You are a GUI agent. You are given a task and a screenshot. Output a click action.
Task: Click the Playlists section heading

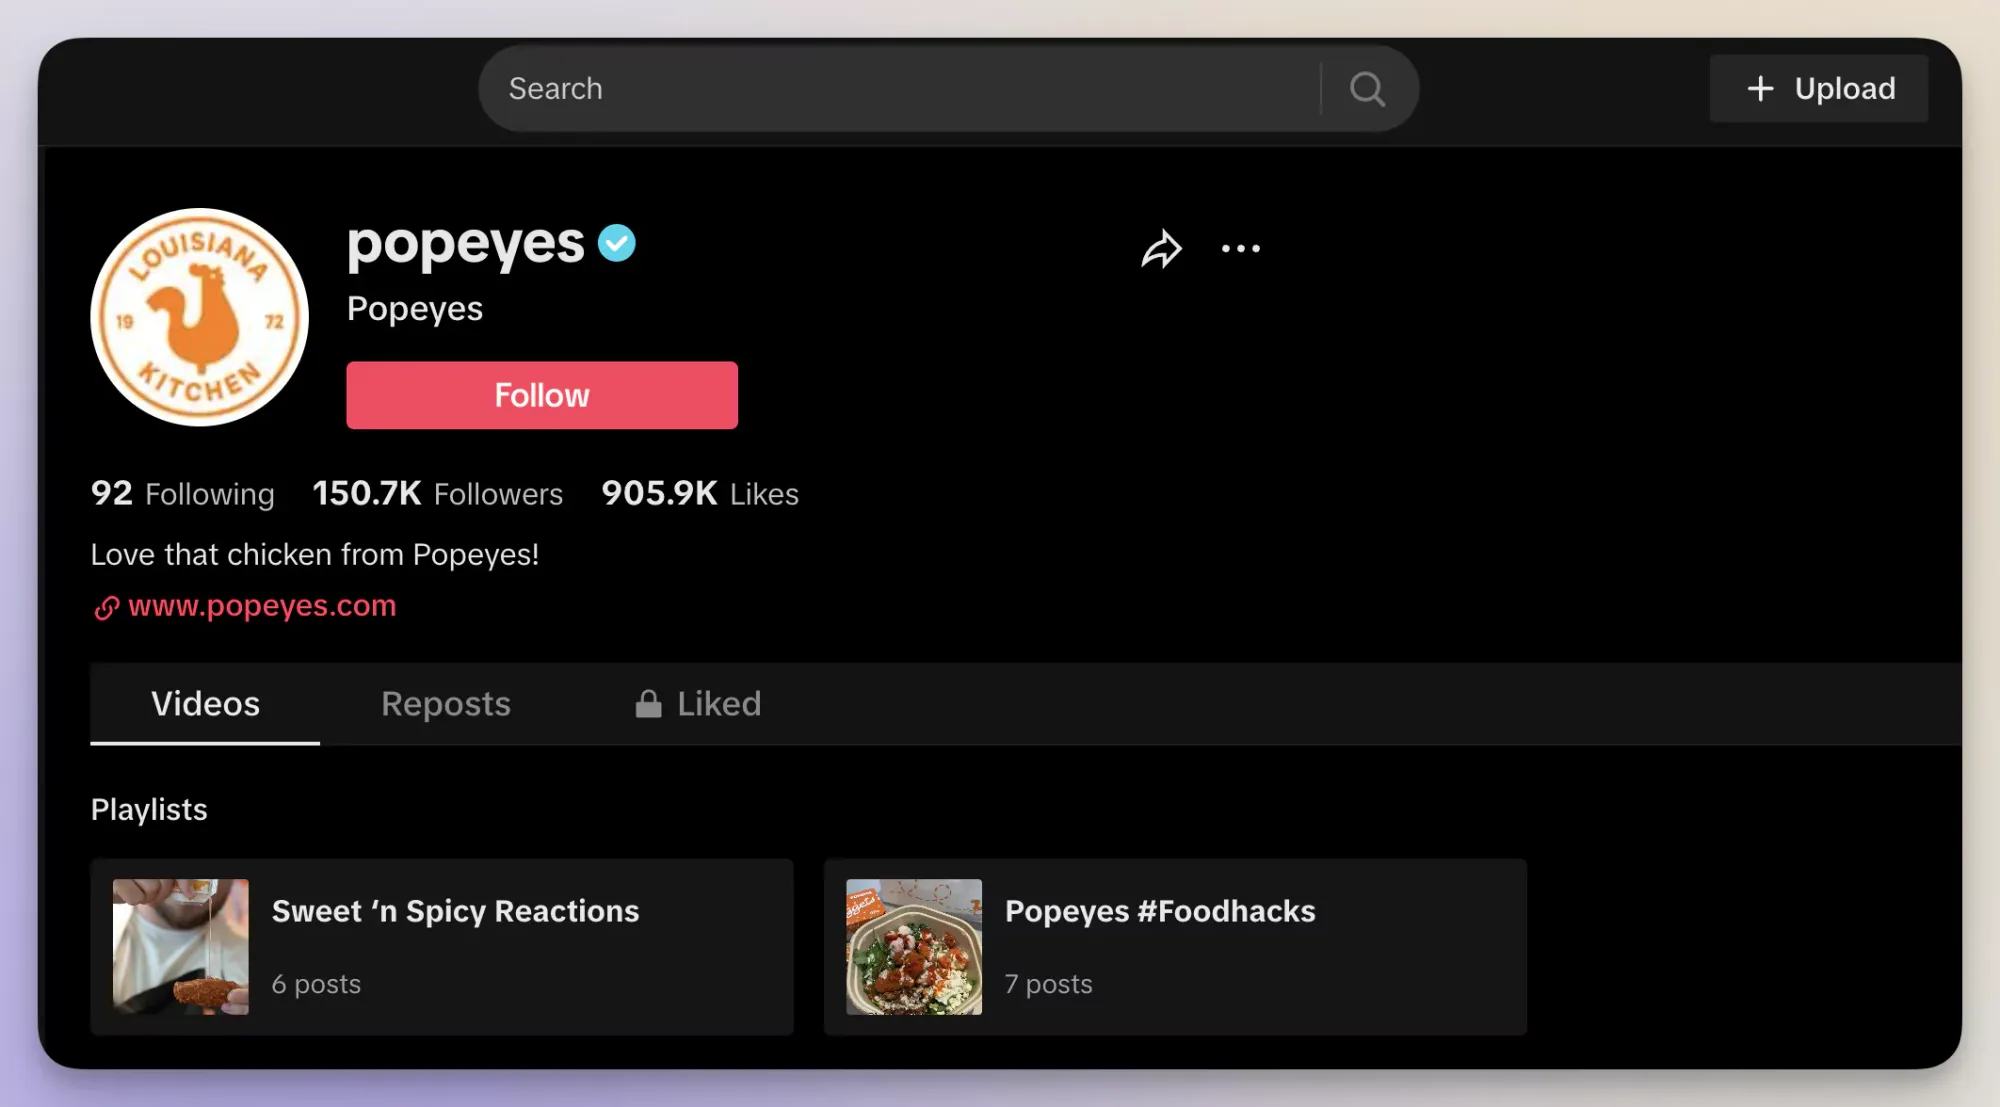tap(149, 810)
